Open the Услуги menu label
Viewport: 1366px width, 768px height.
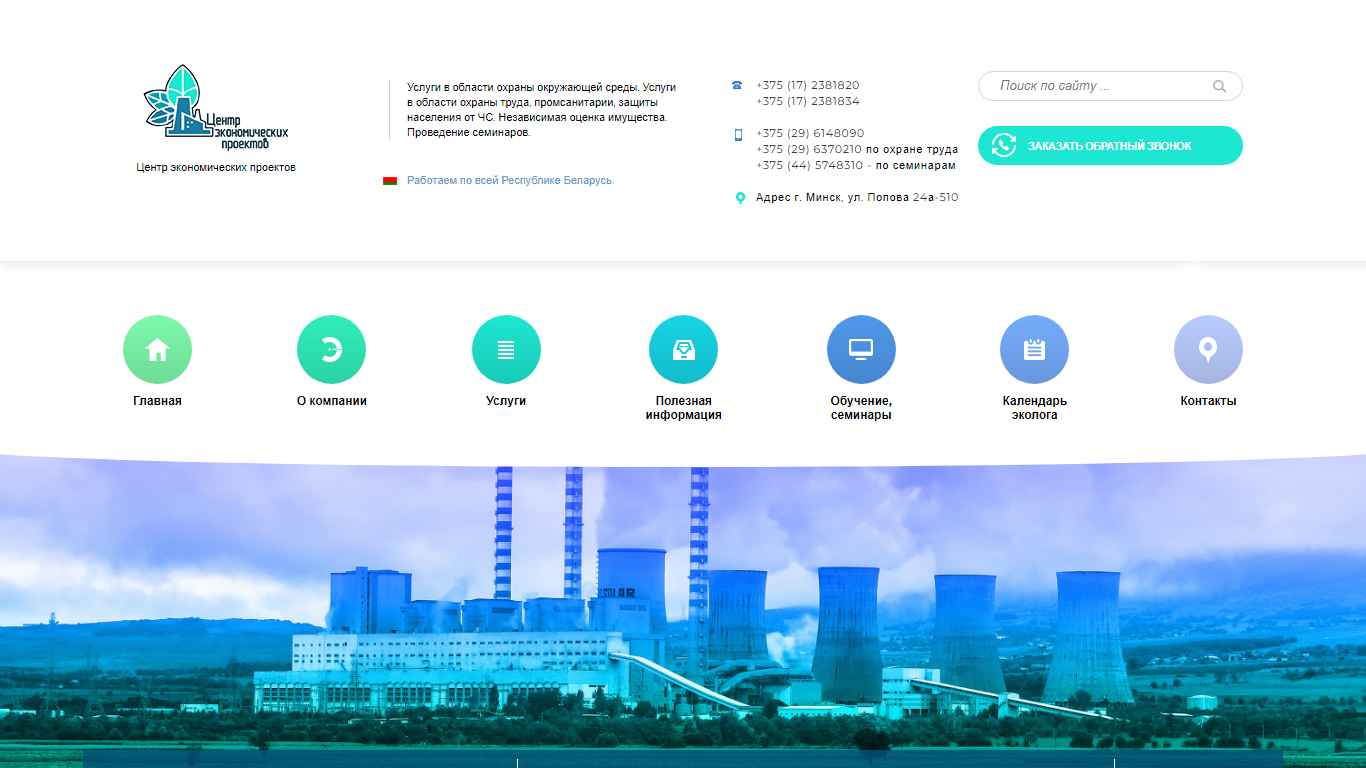506,401
